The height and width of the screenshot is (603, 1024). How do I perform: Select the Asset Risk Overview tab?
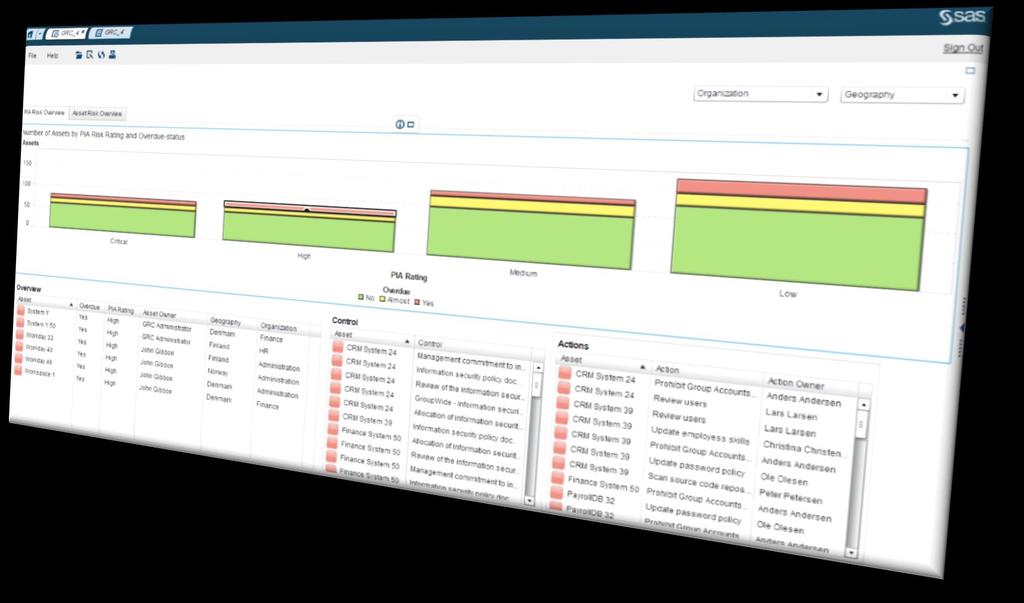[x=97, y=114]
